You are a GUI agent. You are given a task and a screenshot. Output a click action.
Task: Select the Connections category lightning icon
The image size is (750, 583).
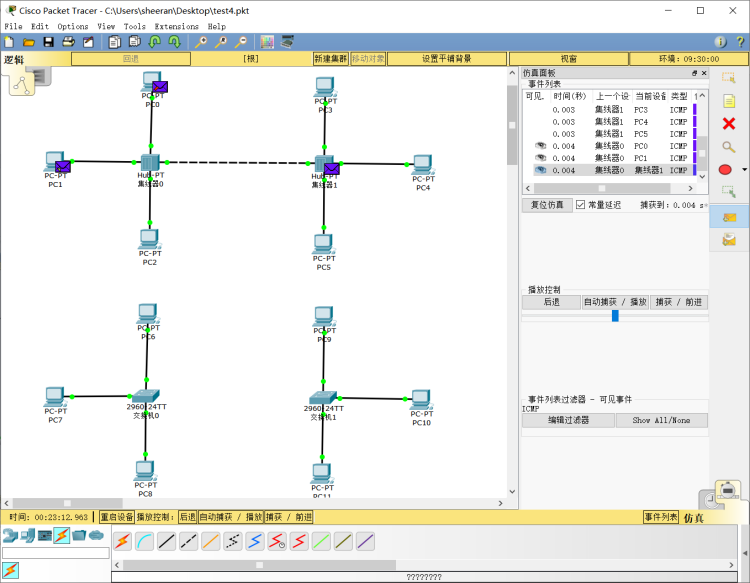tap(62, 535)
